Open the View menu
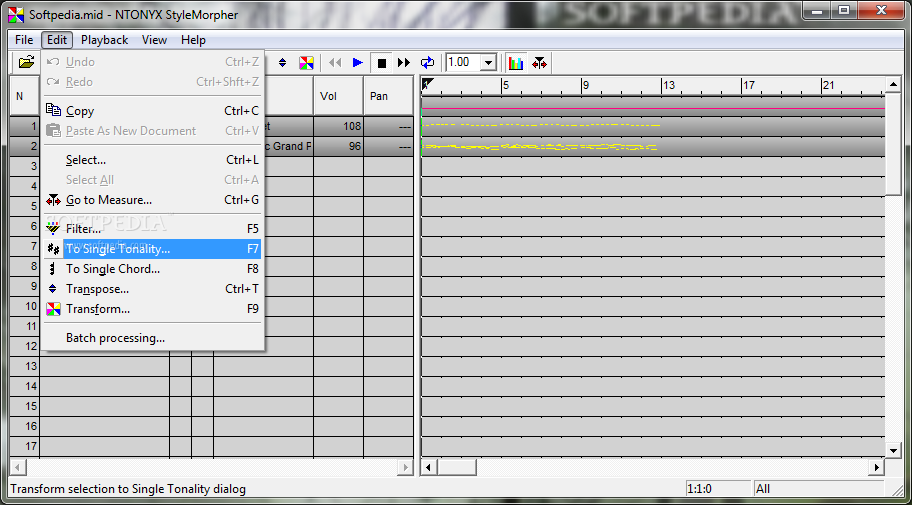 click(x=154, y=40)
